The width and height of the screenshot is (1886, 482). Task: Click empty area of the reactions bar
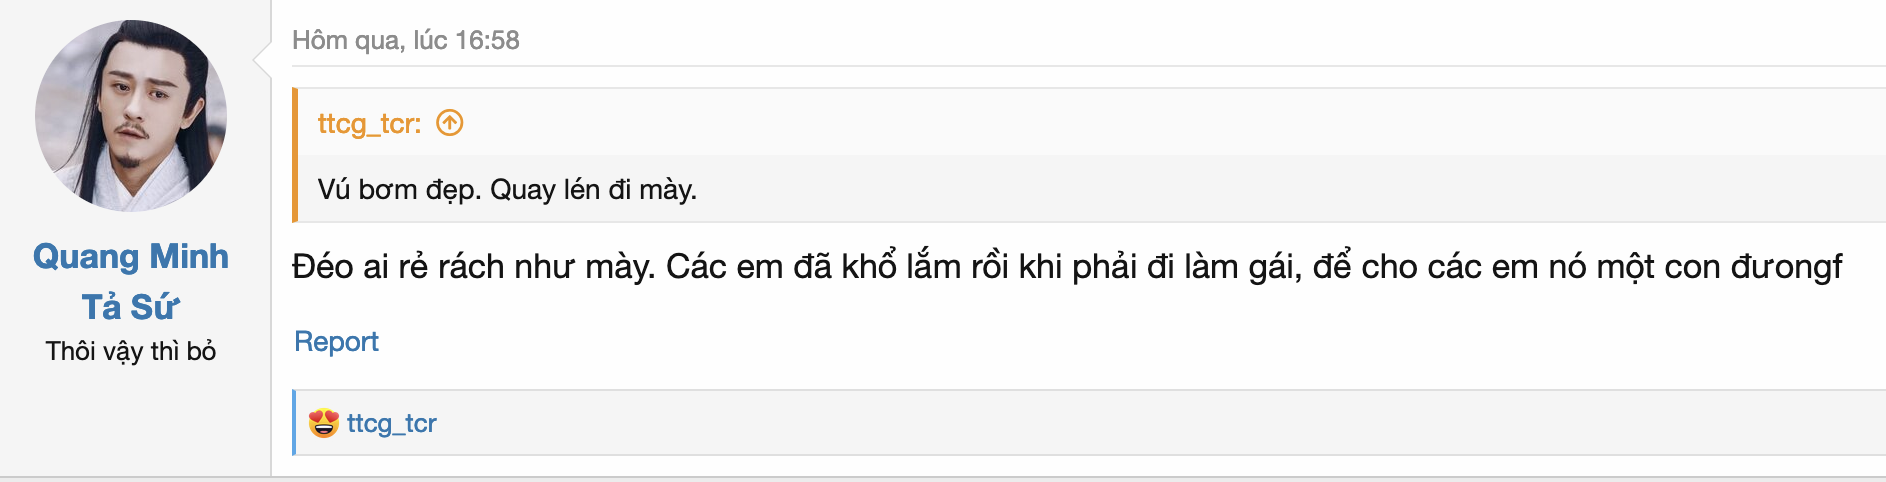pos(1100,423)
